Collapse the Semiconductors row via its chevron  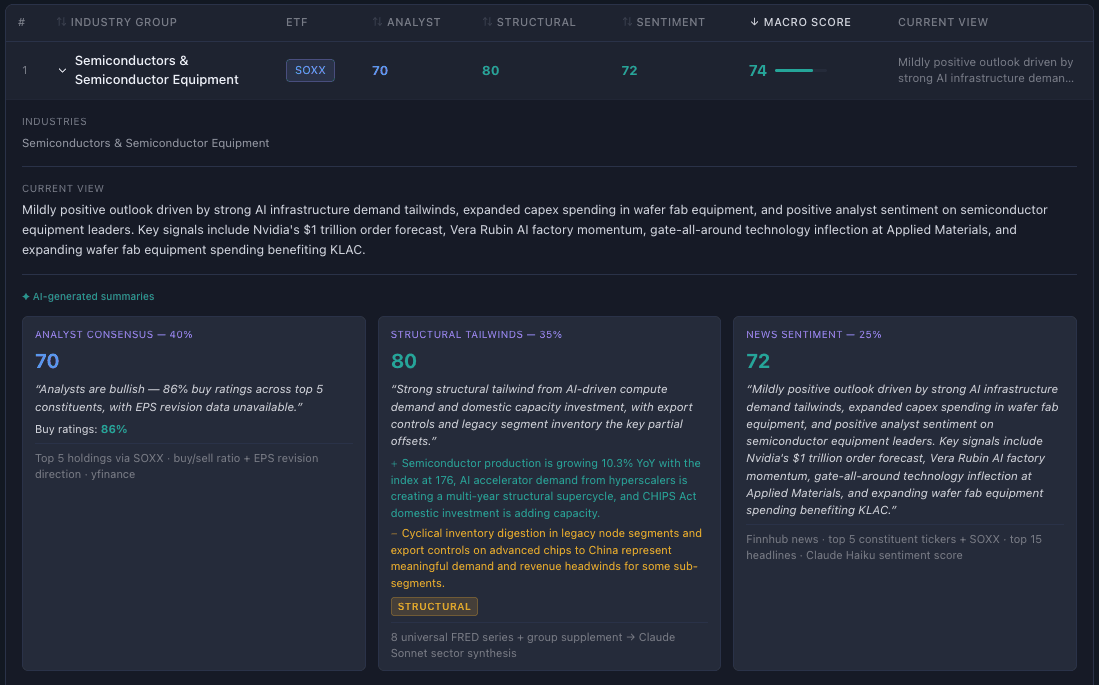coord(62,70)
